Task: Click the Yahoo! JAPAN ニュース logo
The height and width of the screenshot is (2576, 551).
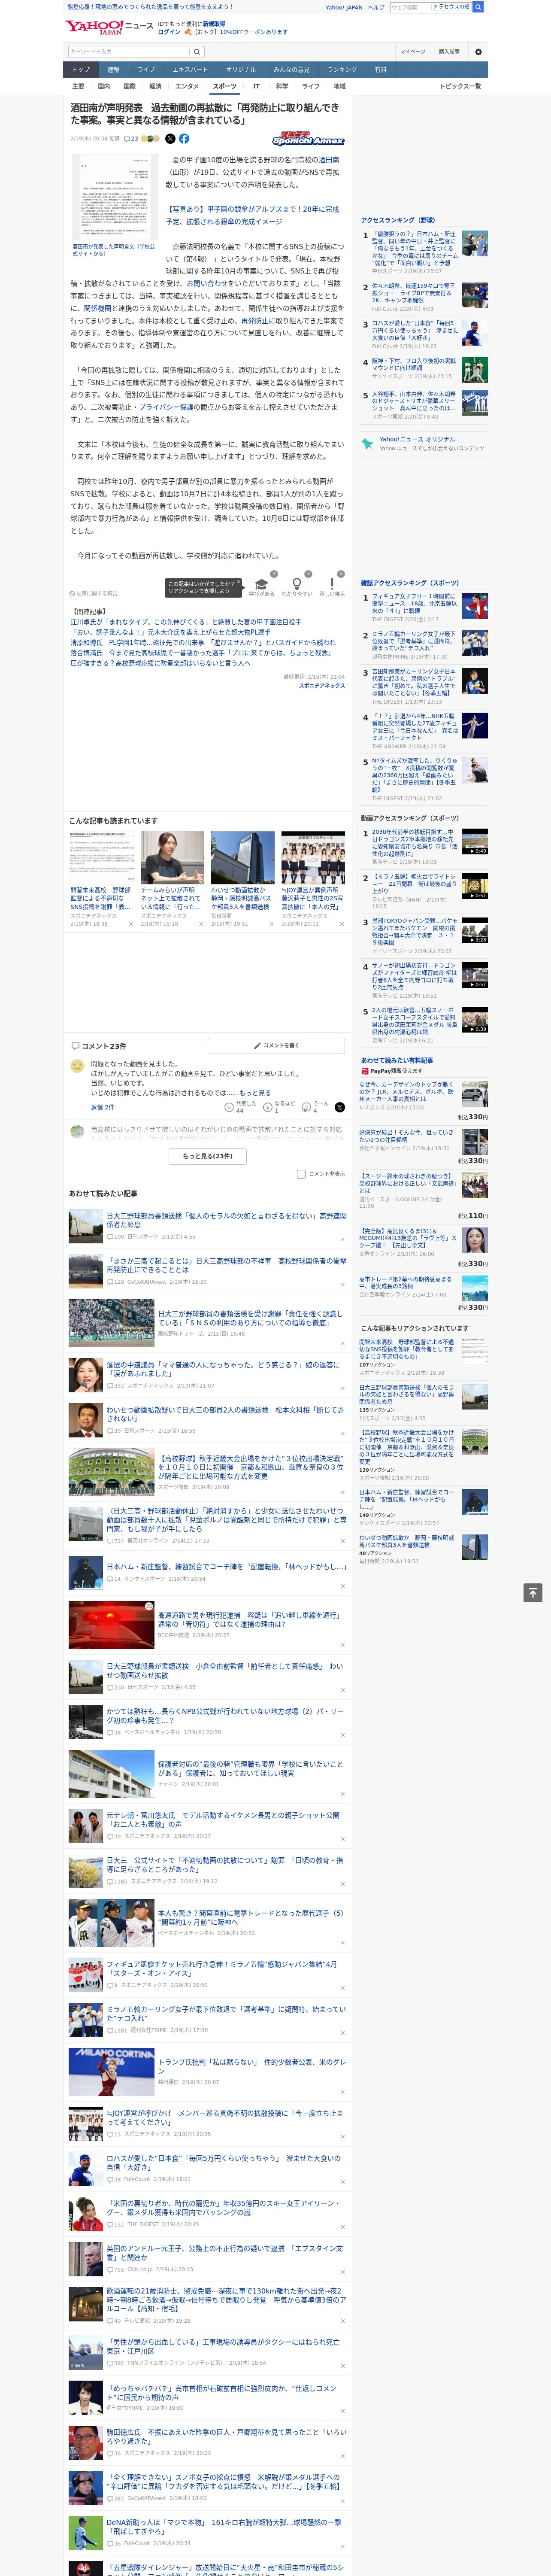Action: (109, 27)
